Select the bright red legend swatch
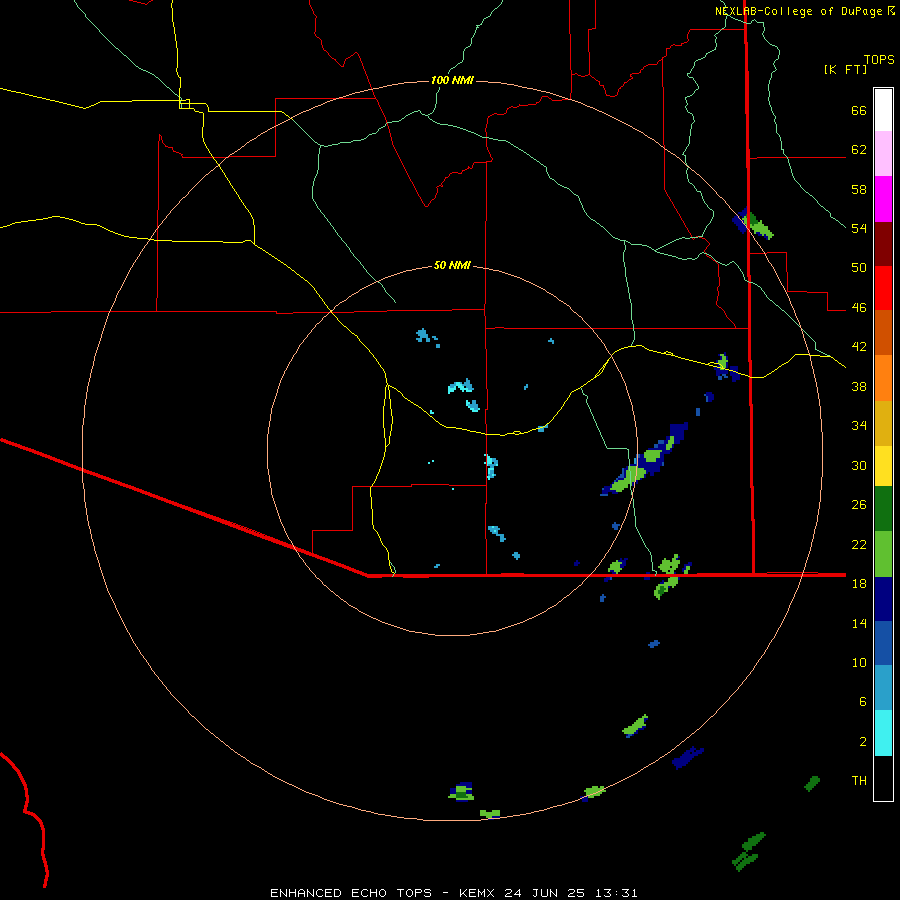900x900 pixels. [x=883, y=288]
